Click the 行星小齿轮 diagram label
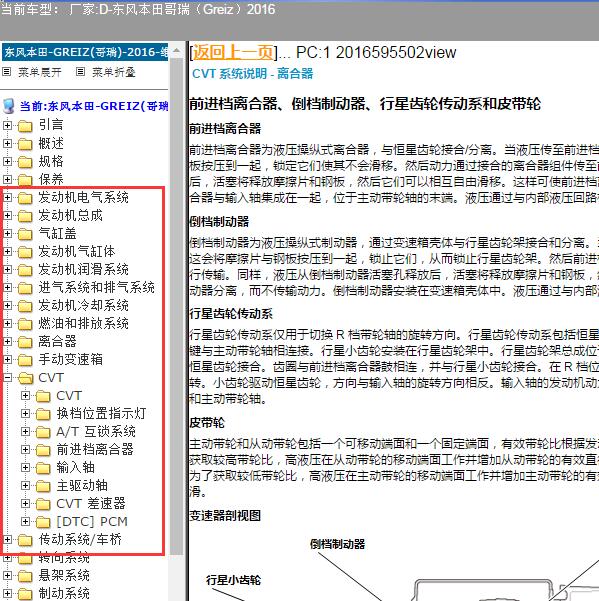This screenshot has height=601, width=599. coord(233,580)
